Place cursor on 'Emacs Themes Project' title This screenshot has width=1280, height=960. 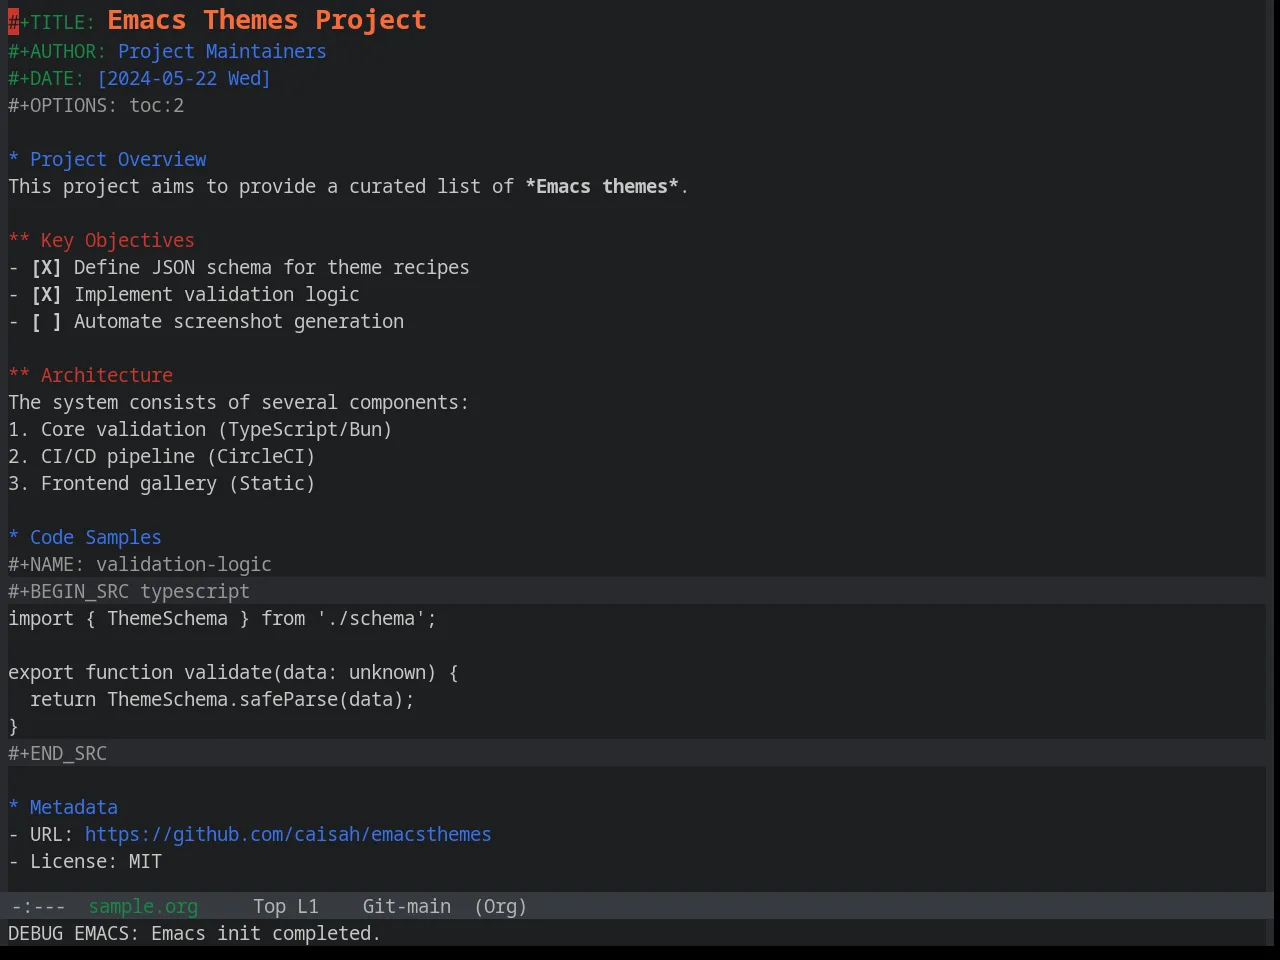click(x=267, y=20)
